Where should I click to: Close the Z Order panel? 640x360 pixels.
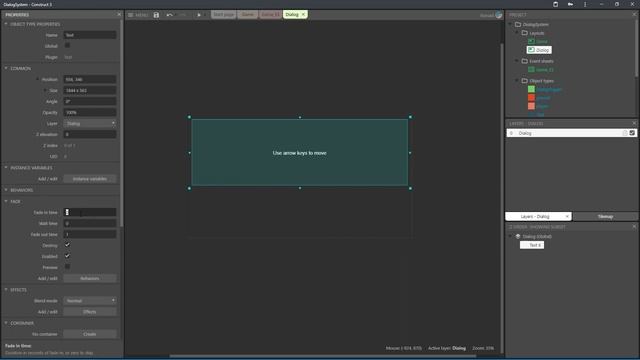(634, 226)
